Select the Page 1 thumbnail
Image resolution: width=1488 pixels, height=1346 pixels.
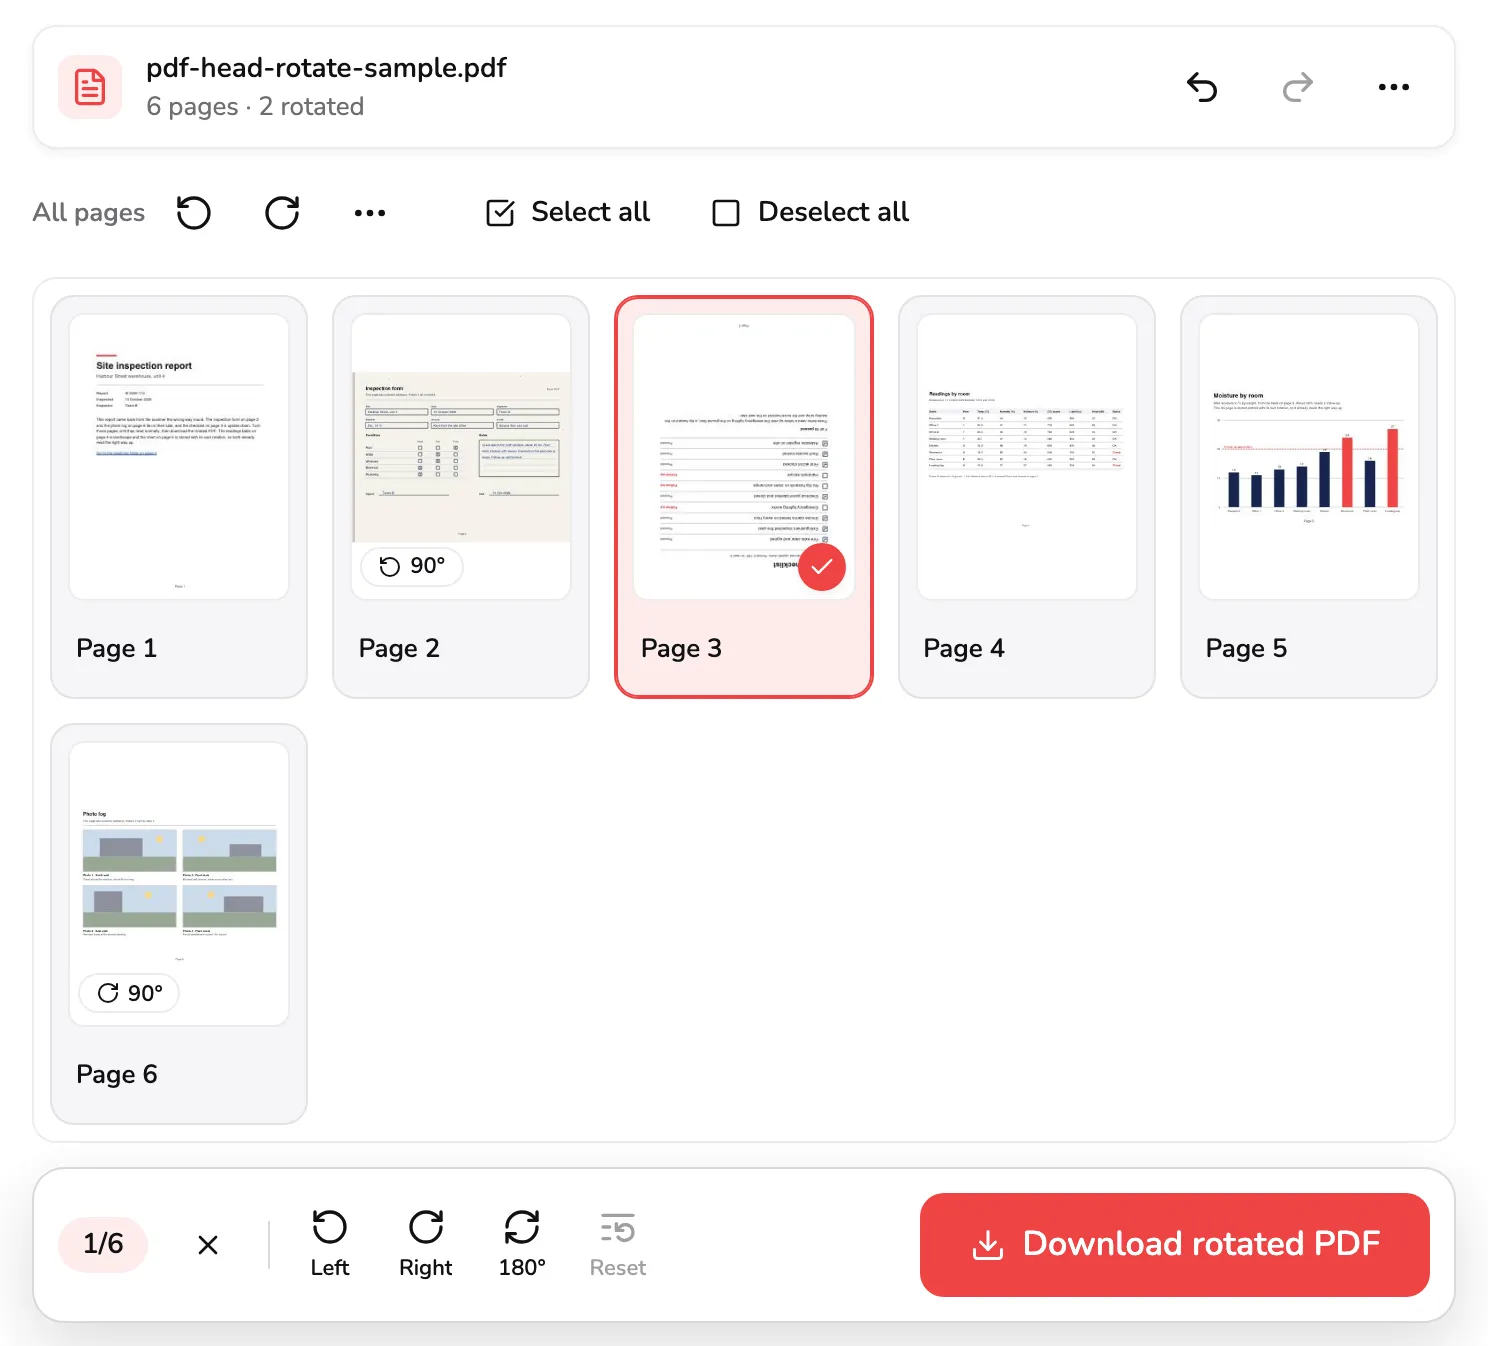pos(179,457)
